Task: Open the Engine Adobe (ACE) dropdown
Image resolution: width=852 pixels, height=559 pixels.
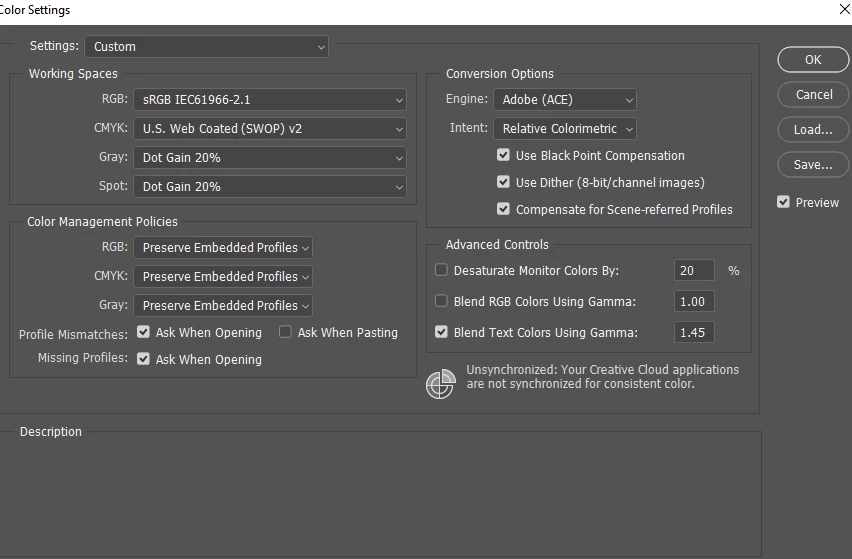Action: click(x=565, y=99)
